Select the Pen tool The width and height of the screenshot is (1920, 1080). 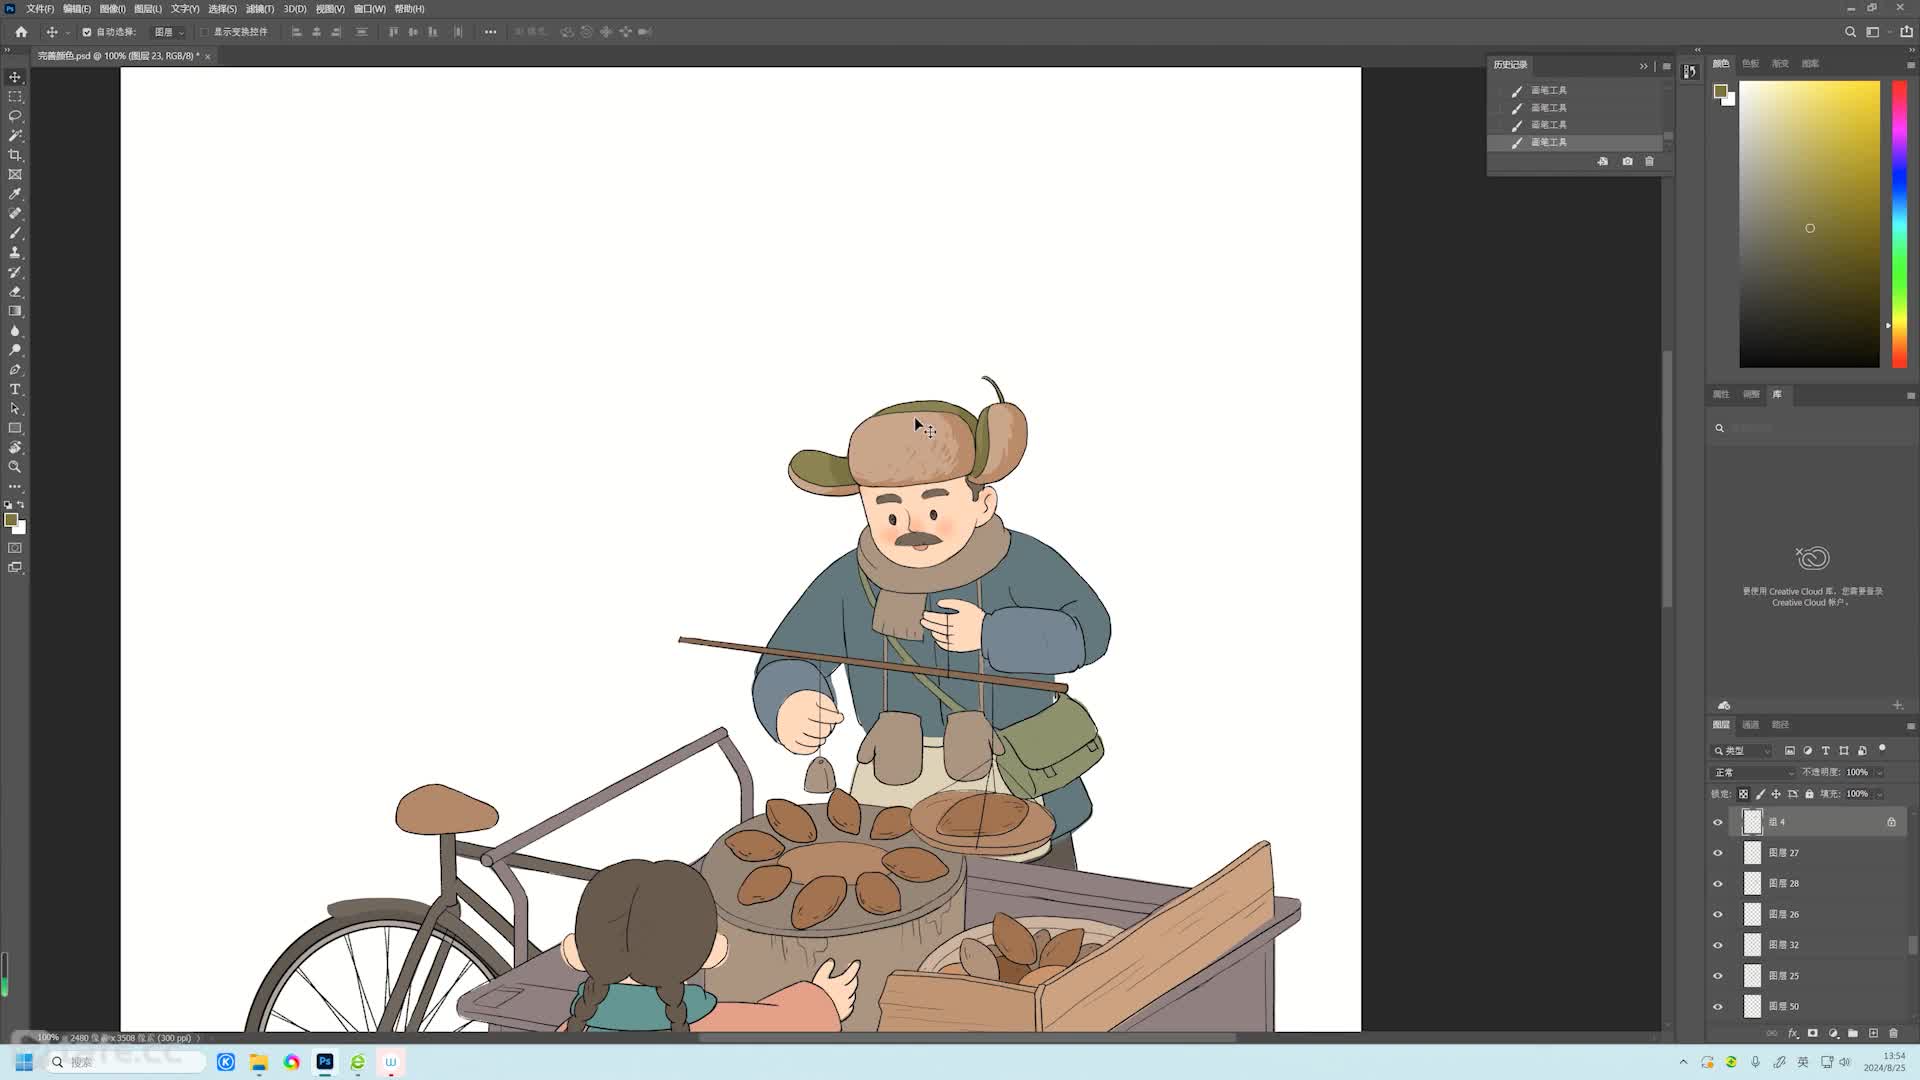(x=15, y=370)
